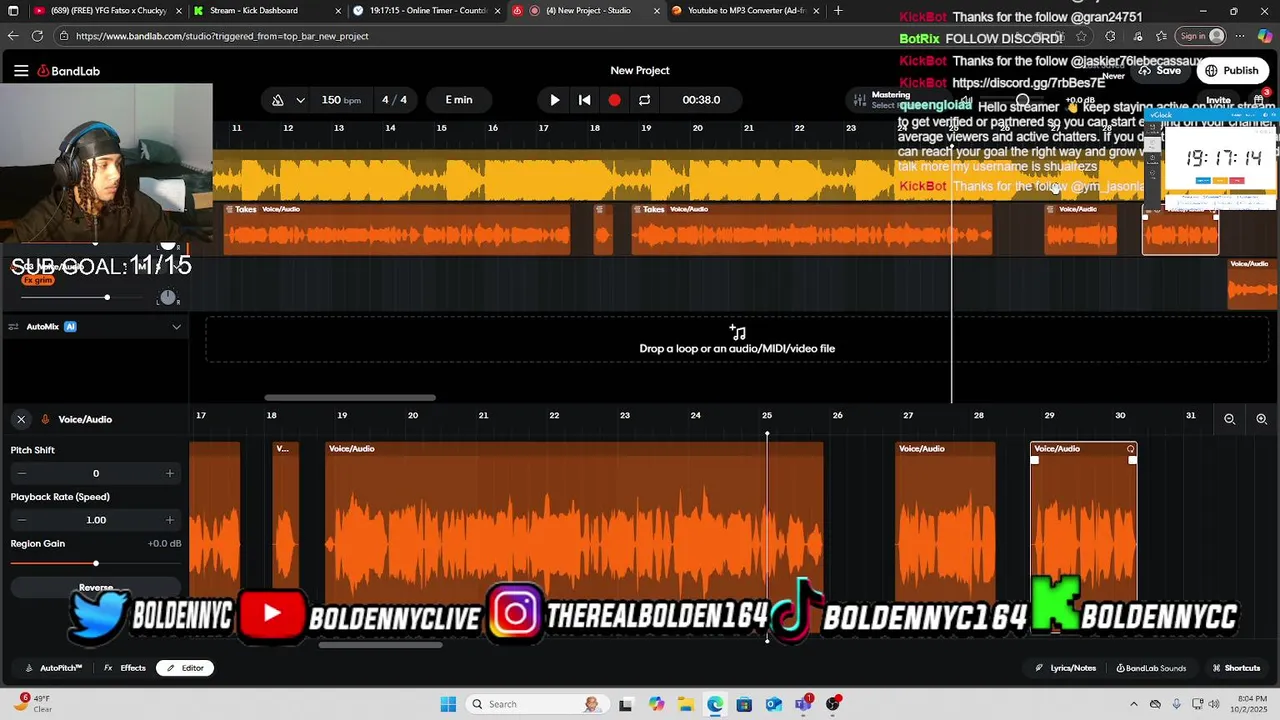Open the E min key selector
Viewport: 1280px width, 720px height.
tap(459, 100)
